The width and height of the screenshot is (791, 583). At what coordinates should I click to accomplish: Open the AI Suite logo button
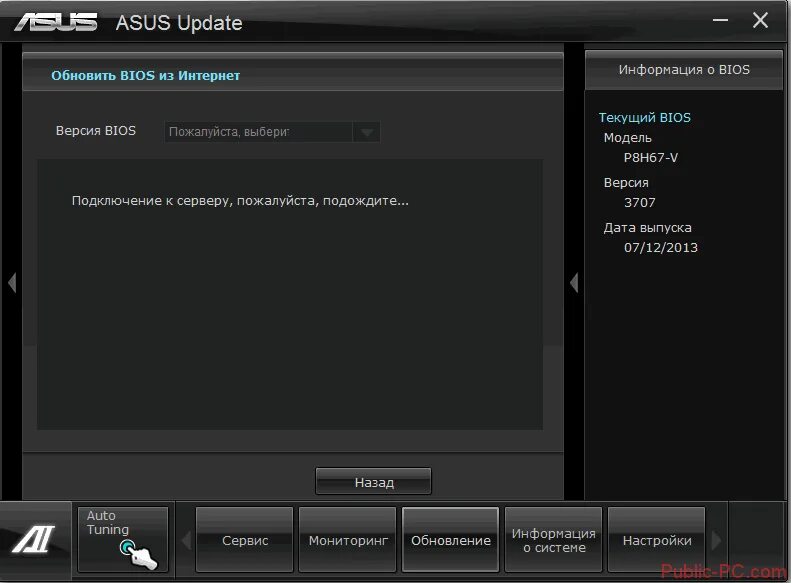tap(34, 539)
